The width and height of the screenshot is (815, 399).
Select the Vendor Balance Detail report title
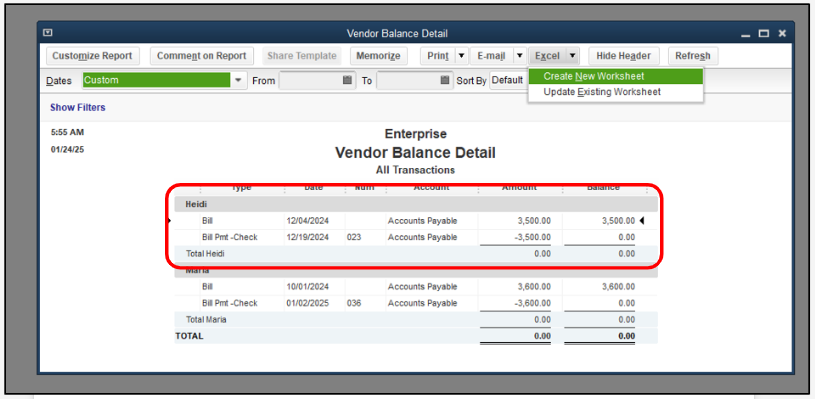click(415, 153)
